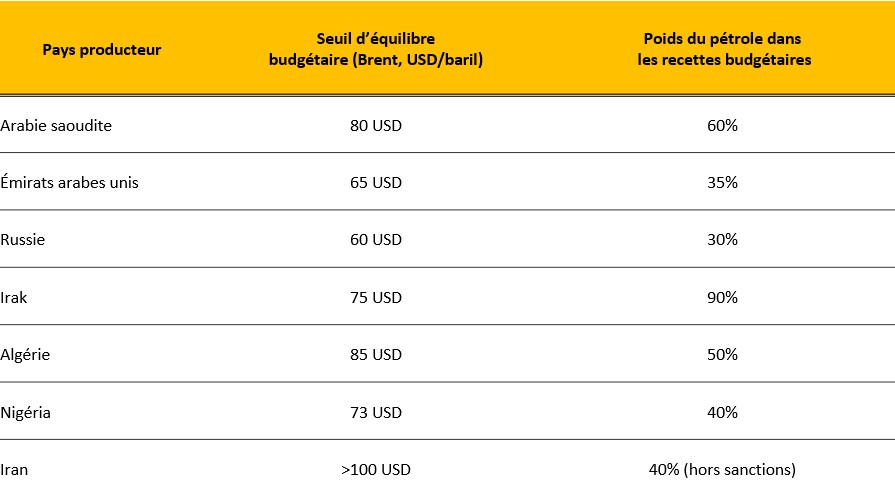Select the 'Algérie' row label
The height and width of the screenshot is (495, 895).
(x=25, y=355)
